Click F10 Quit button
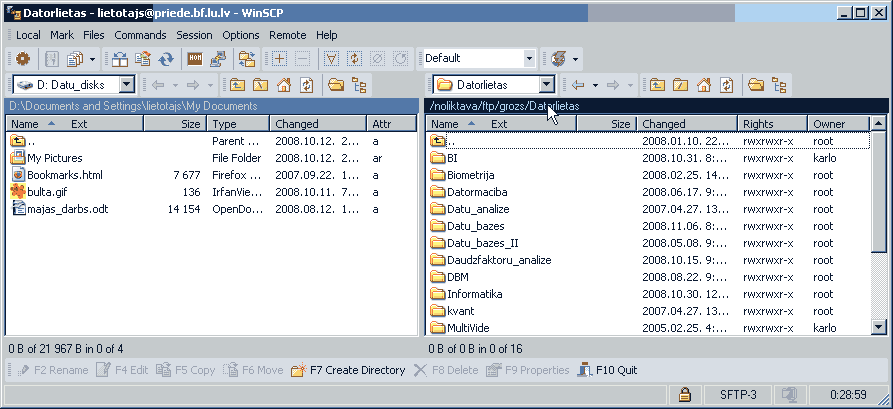Viewport: 893px width, 409px height. [608, 370]
